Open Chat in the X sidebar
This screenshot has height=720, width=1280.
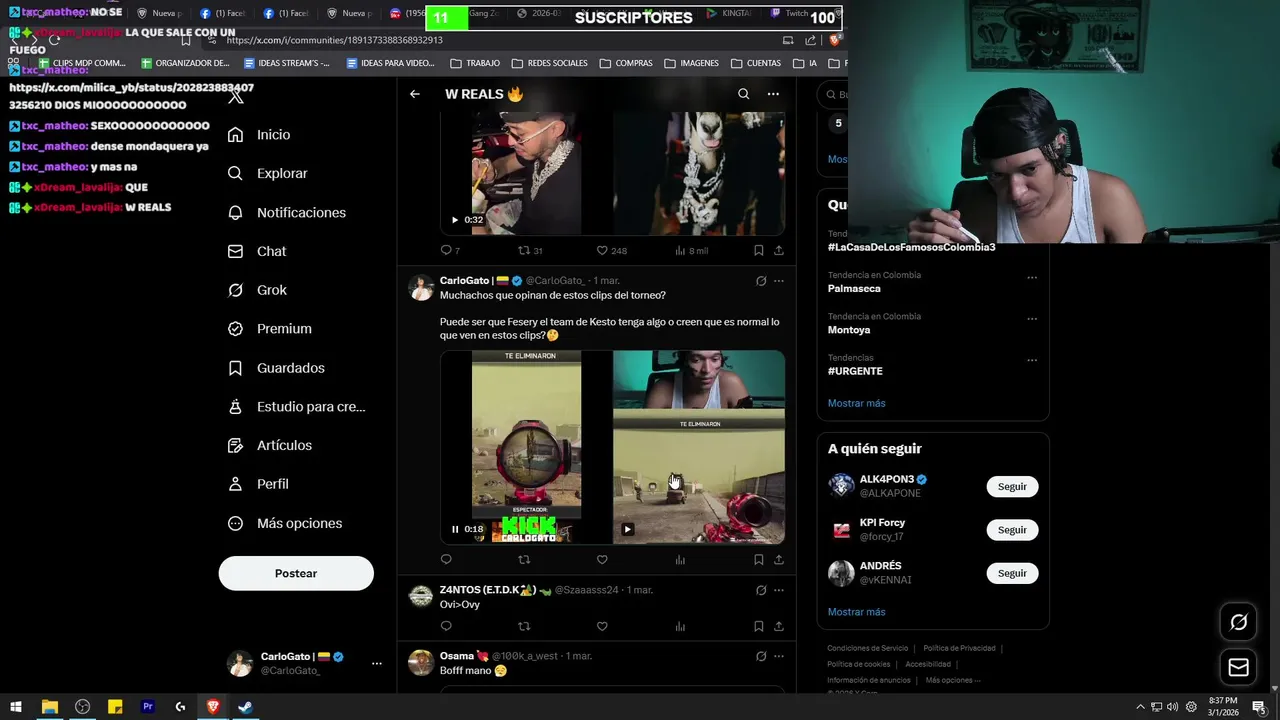coord(257,251)
